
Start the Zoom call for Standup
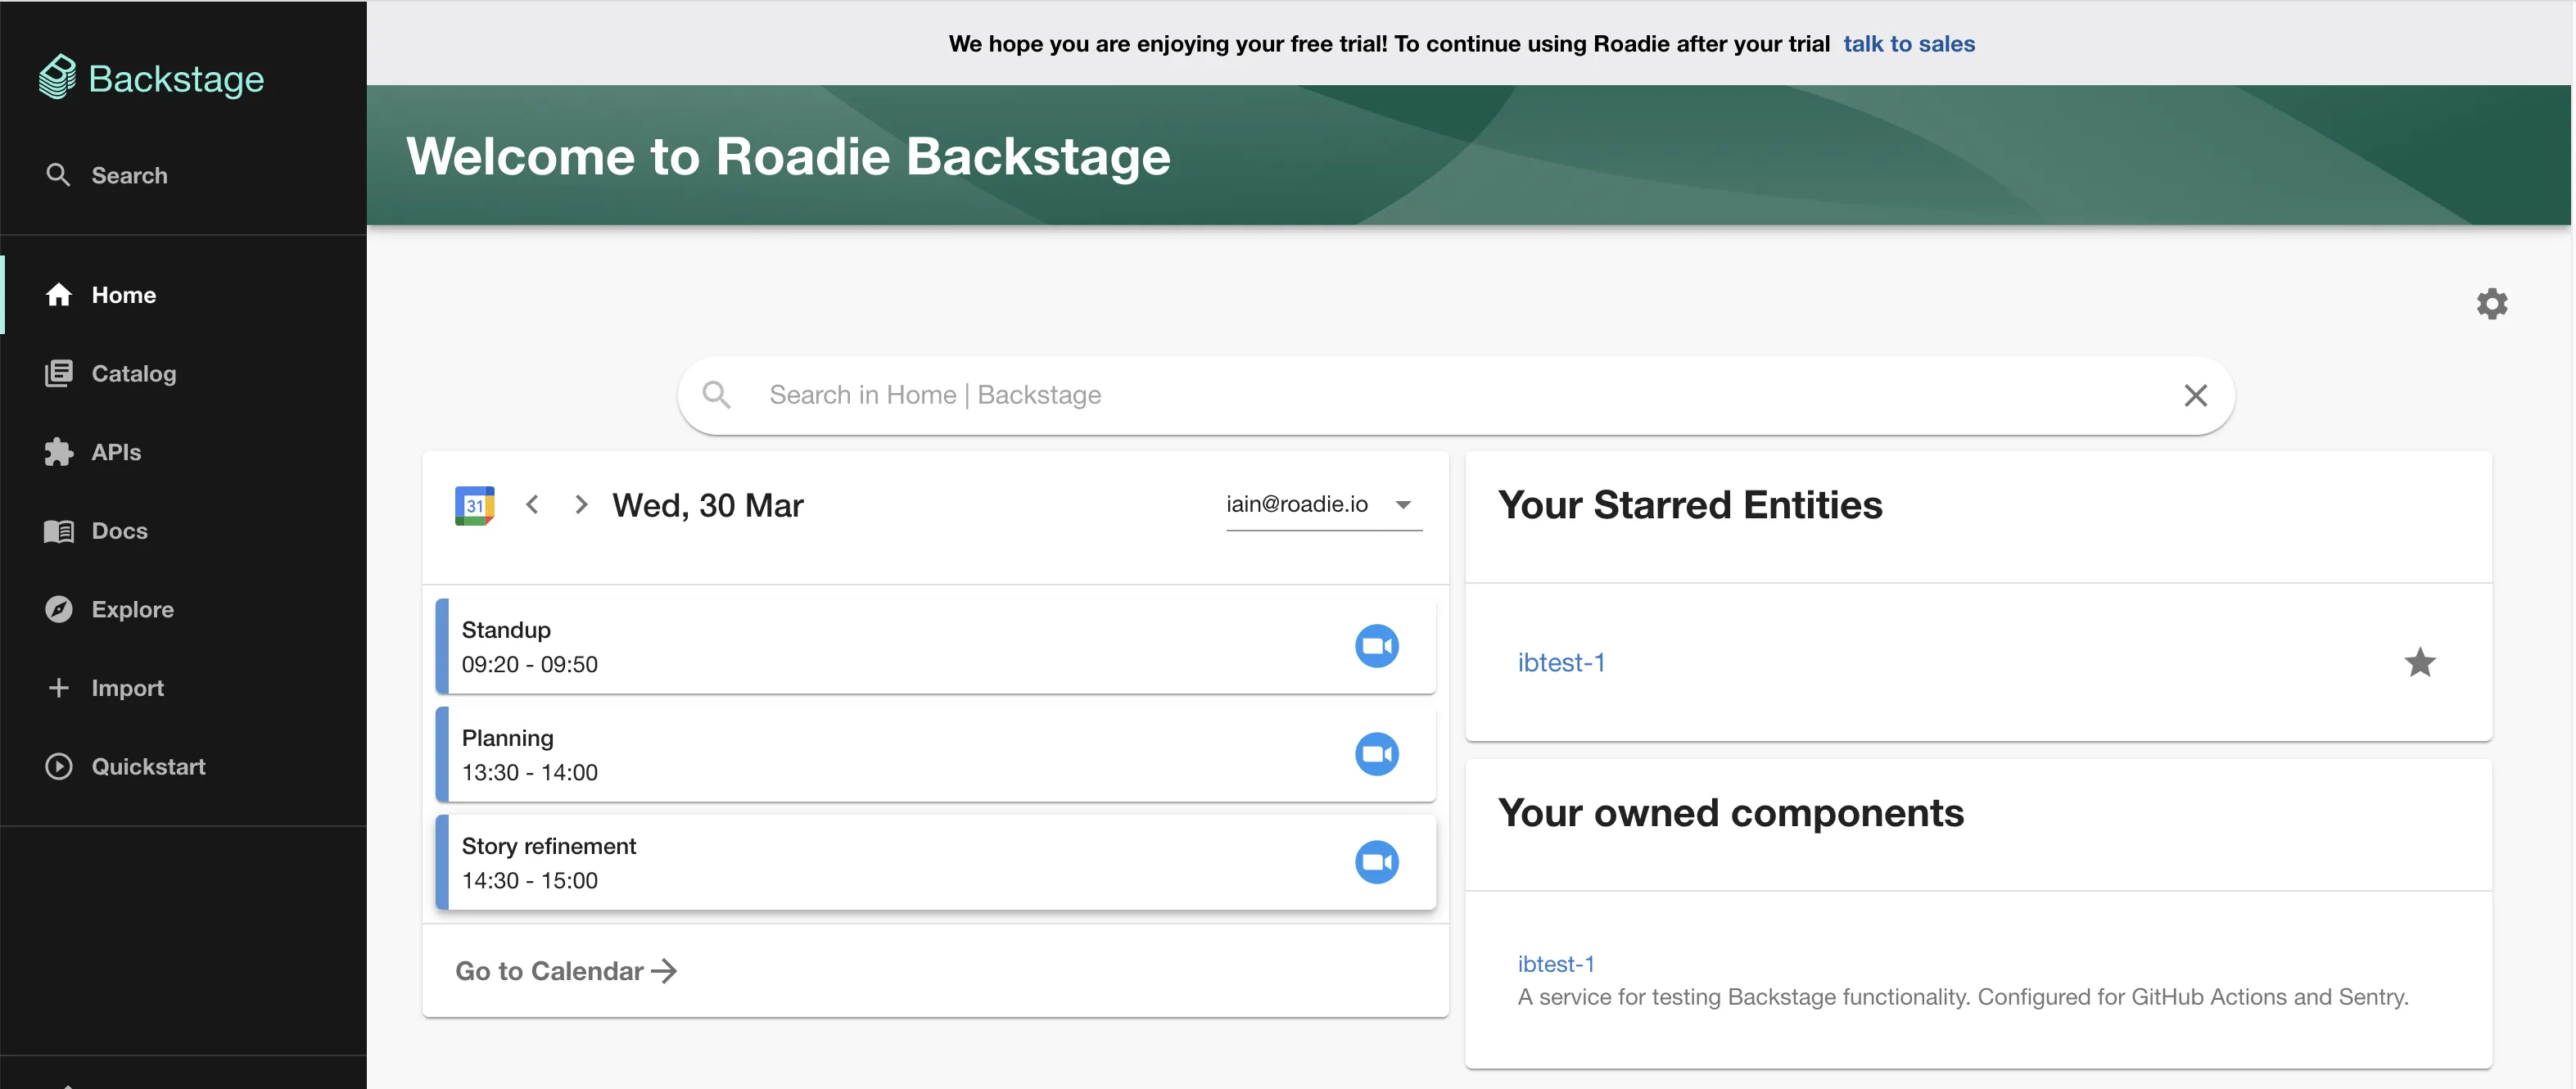point(1377,645)
